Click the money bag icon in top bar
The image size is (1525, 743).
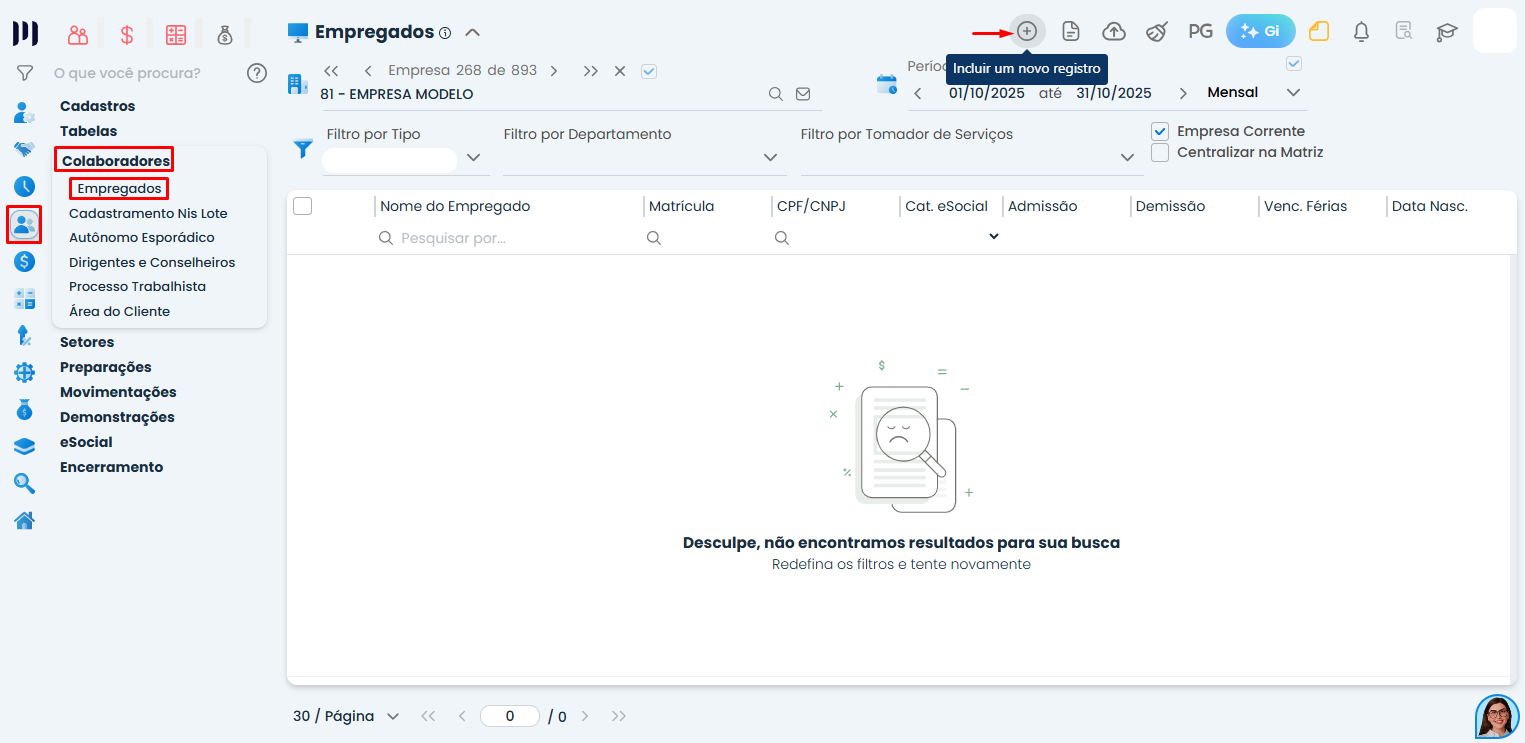(225, 34)
